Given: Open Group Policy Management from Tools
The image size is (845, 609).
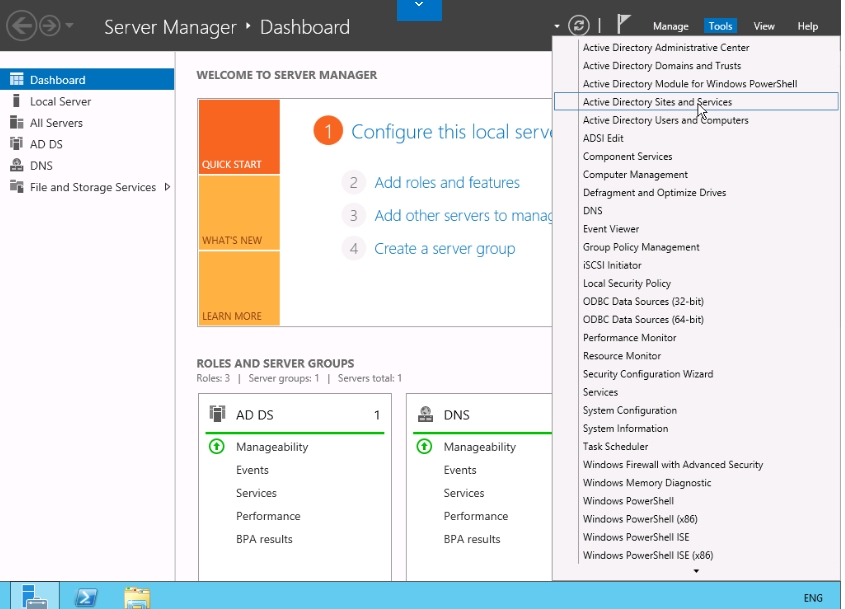Looking at the screenshot, I should (x=641, y=247).
